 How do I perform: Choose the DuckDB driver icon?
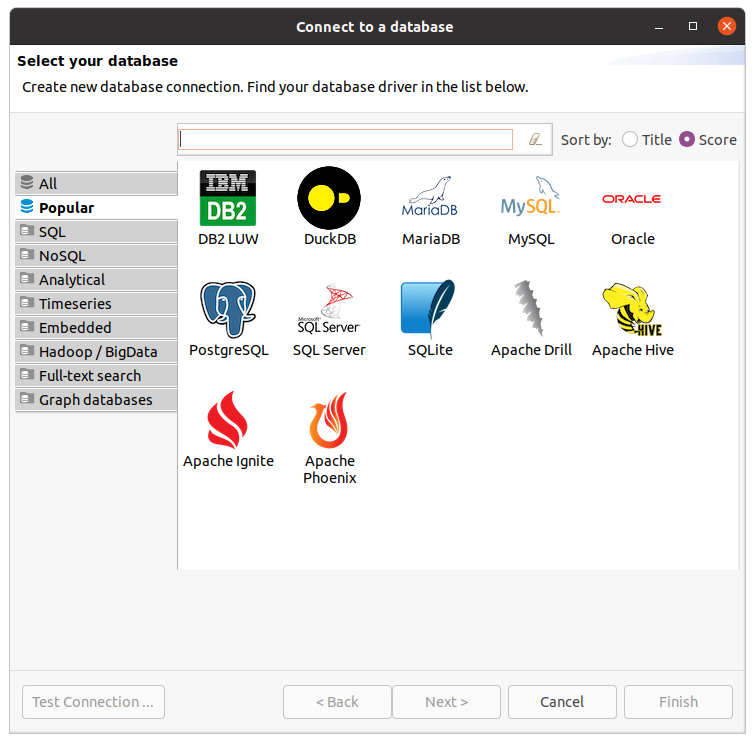(329, 197)
